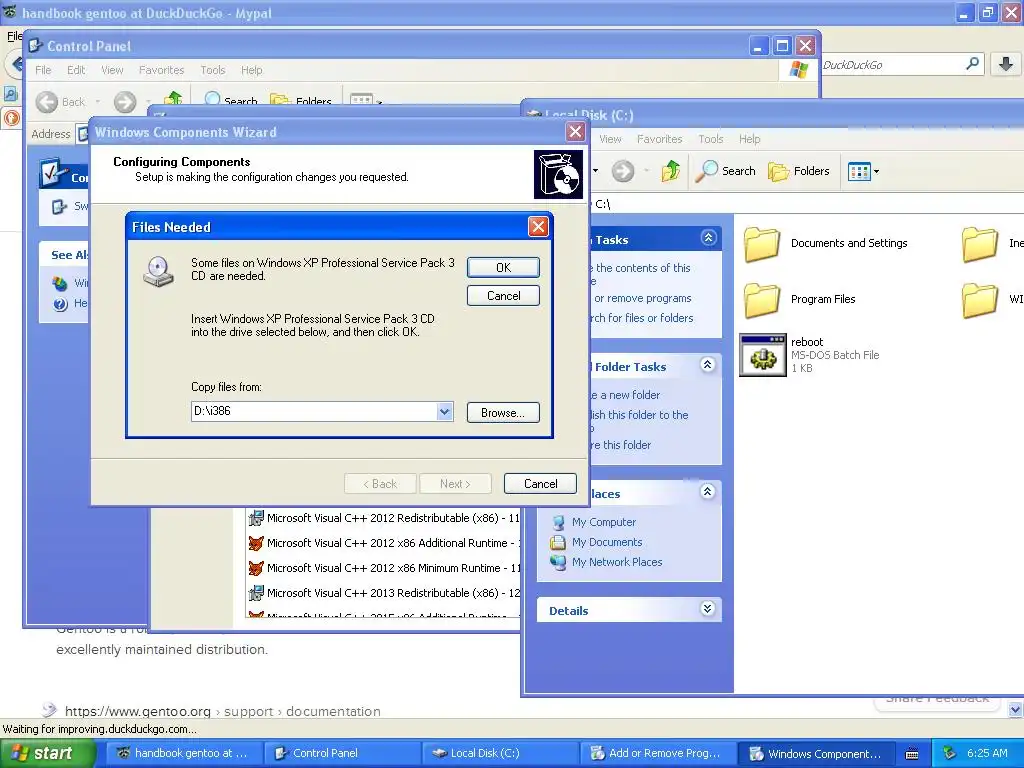Close the Files Needed dialog
The width and height of the screenshot is (1024, 768).
[x=538, y=227]
